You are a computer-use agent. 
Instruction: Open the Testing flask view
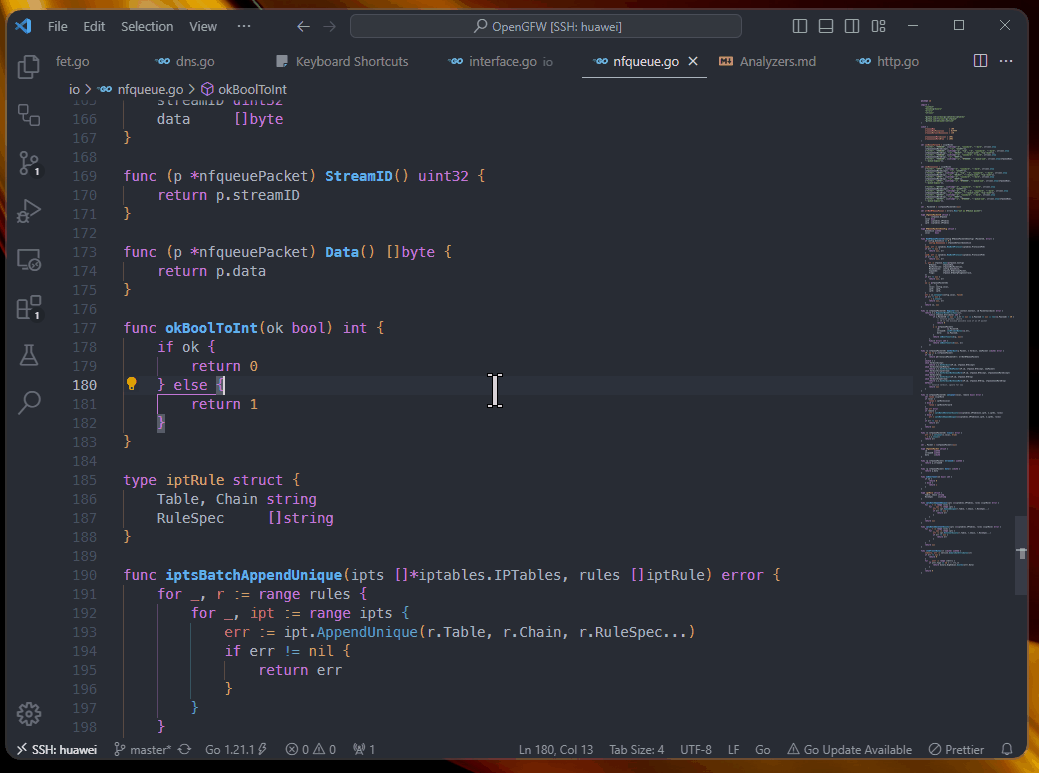29,355
